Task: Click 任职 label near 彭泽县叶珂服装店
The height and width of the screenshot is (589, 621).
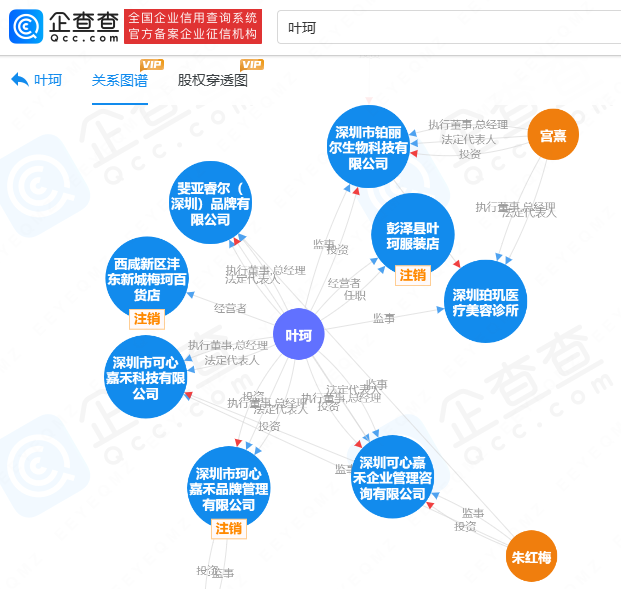Action: coord(355,295)
